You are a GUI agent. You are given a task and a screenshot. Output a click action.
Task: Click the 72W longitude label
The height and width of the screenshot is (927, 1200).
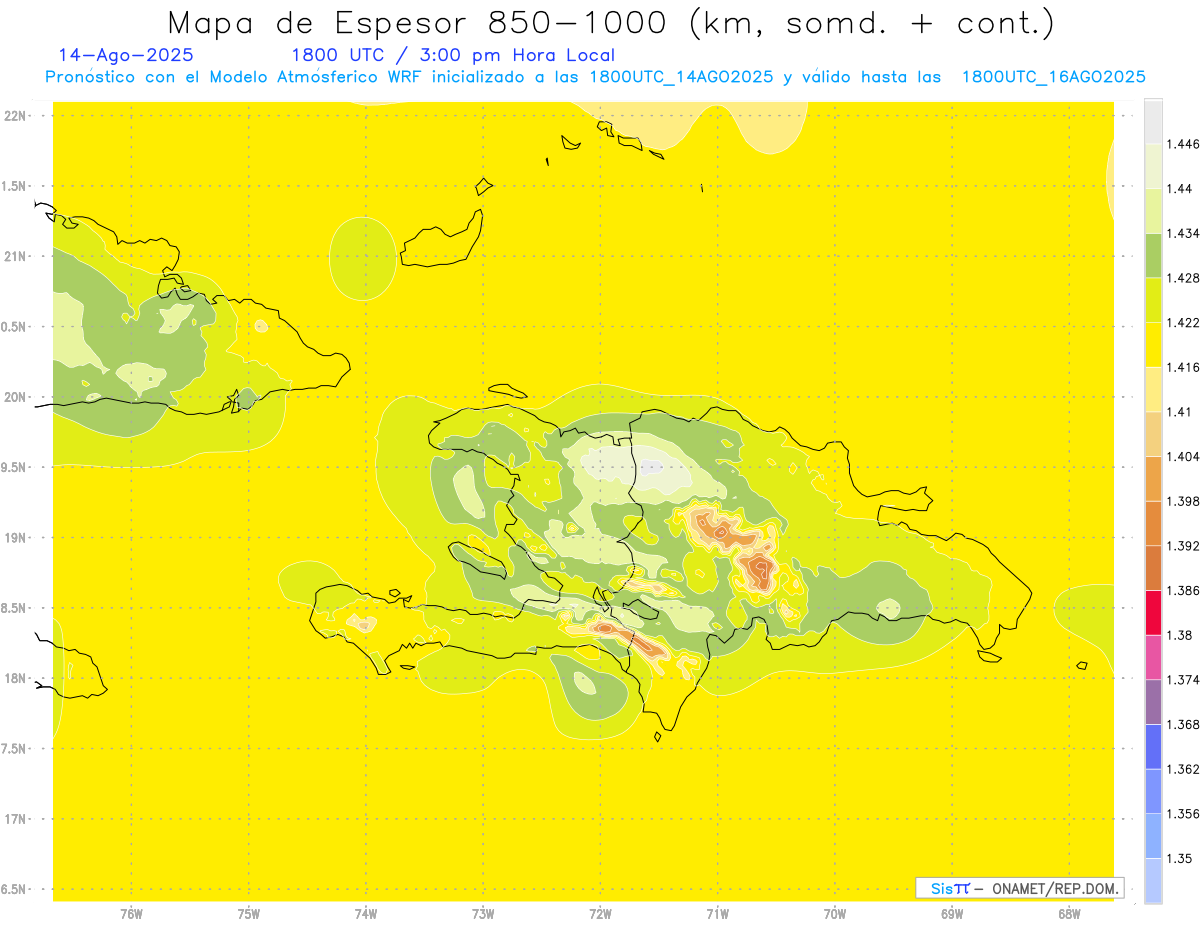pyautogui.click(x=600, y=914)
